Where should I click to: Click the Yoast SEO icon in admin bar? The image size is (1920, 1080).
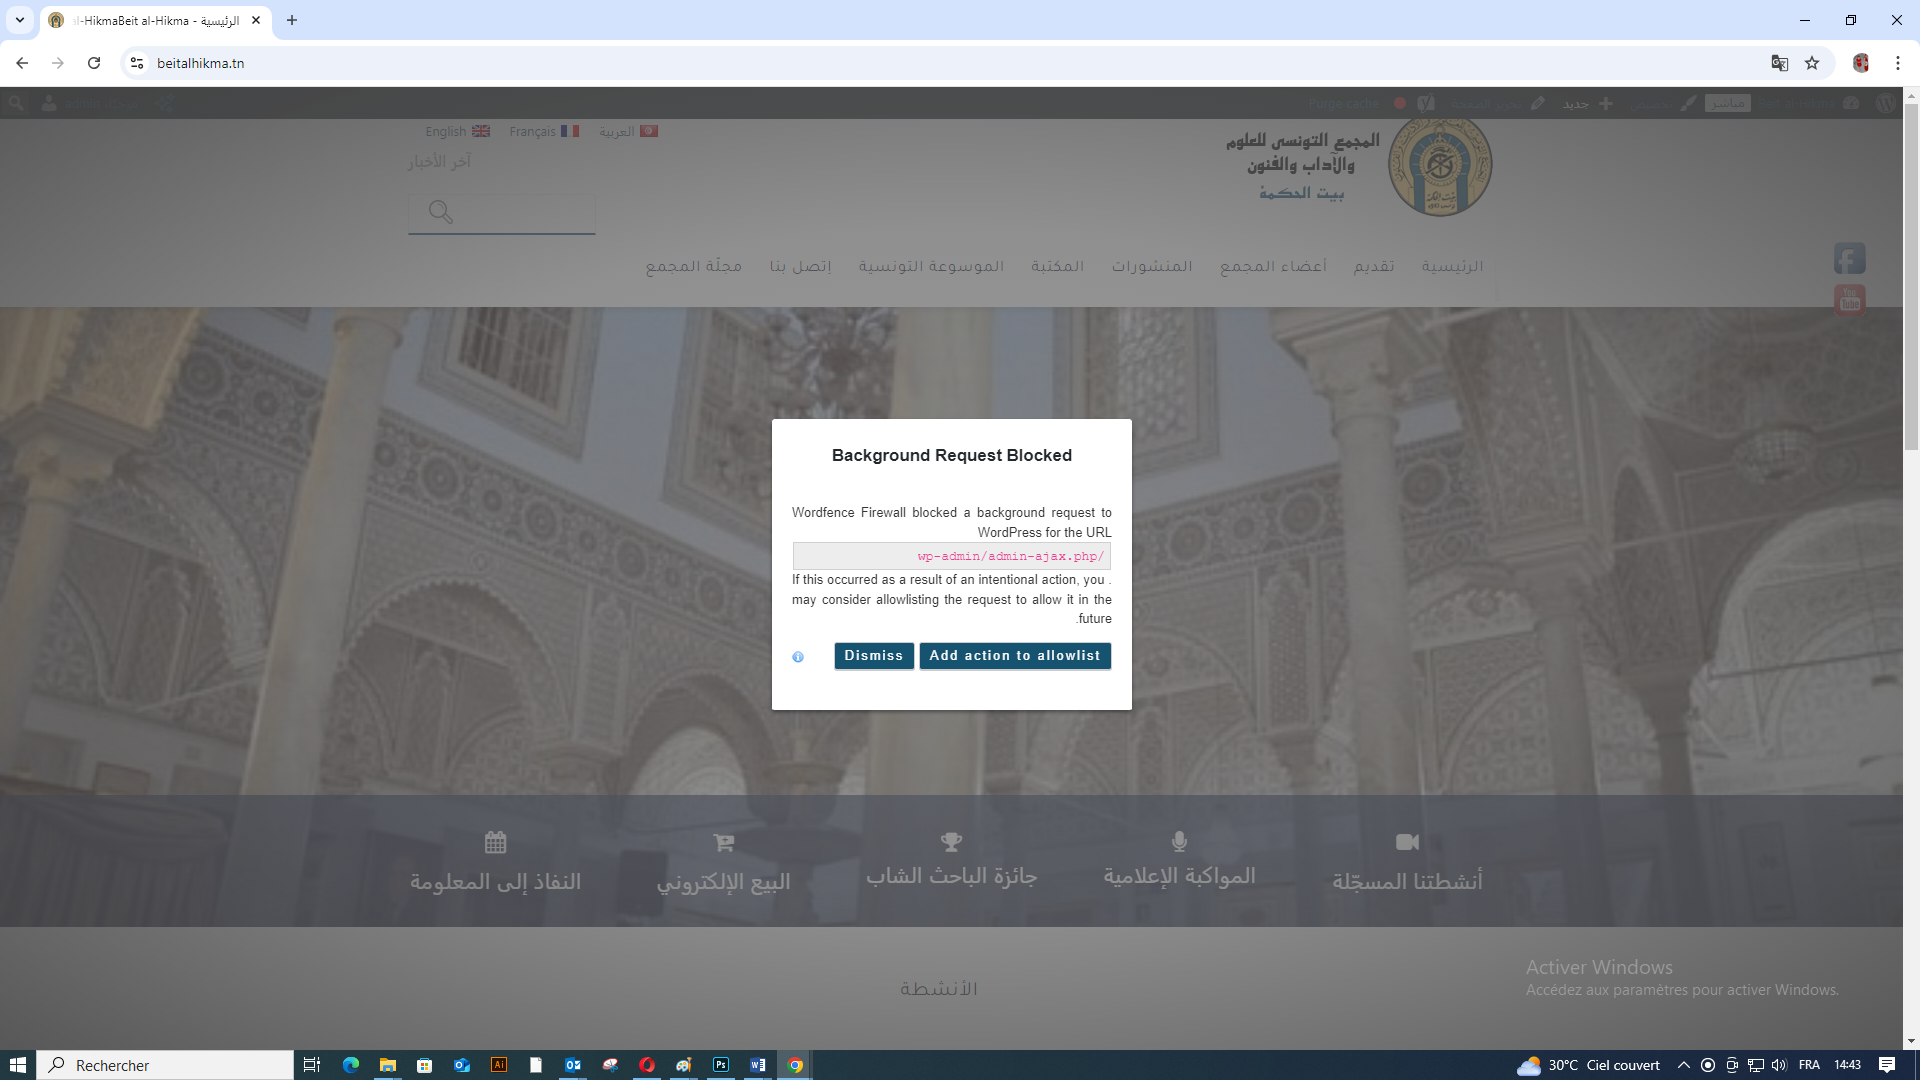pyautogui.click(x=1426, y=103)
